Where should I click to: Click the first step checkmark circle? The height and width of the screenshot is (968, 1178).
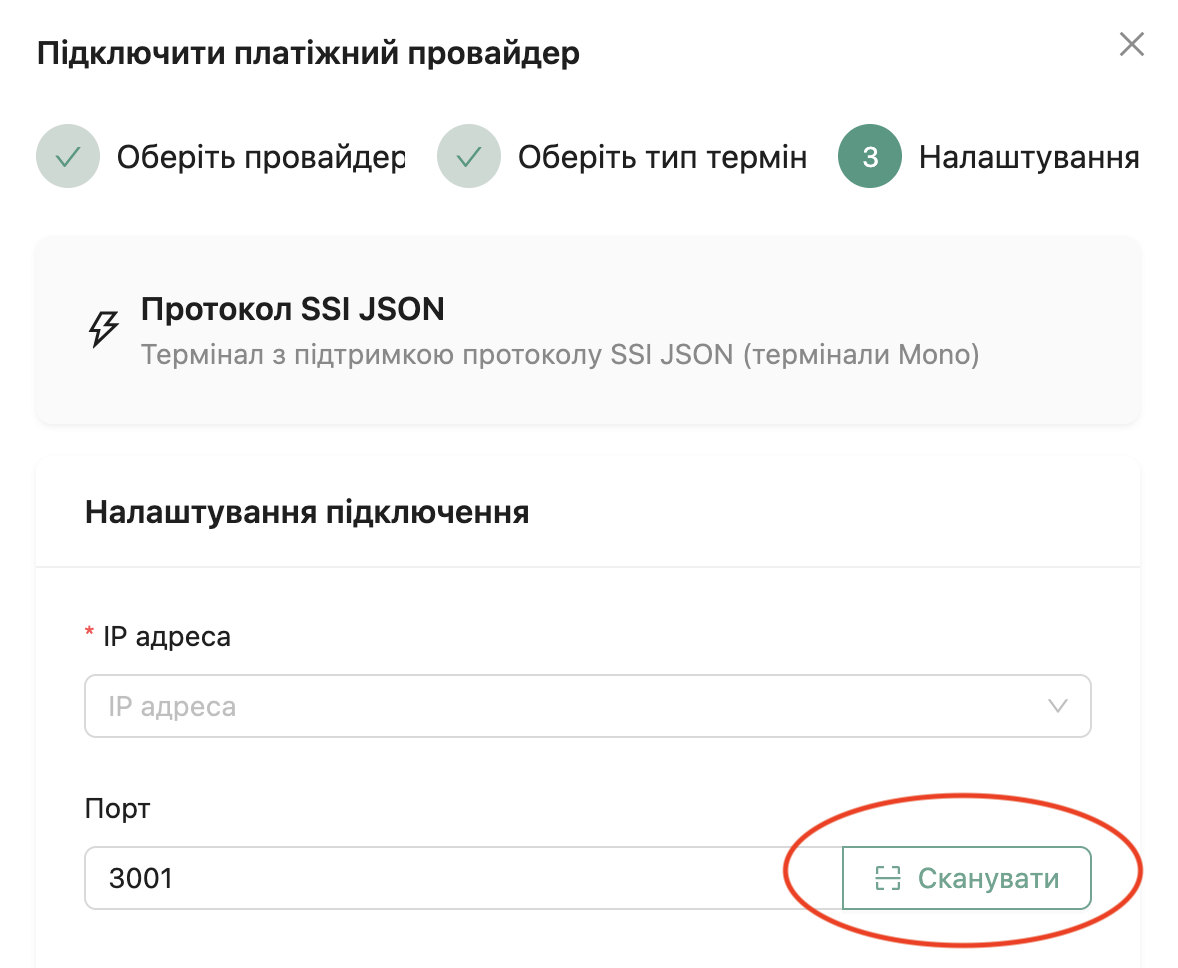tap(68, 157)
